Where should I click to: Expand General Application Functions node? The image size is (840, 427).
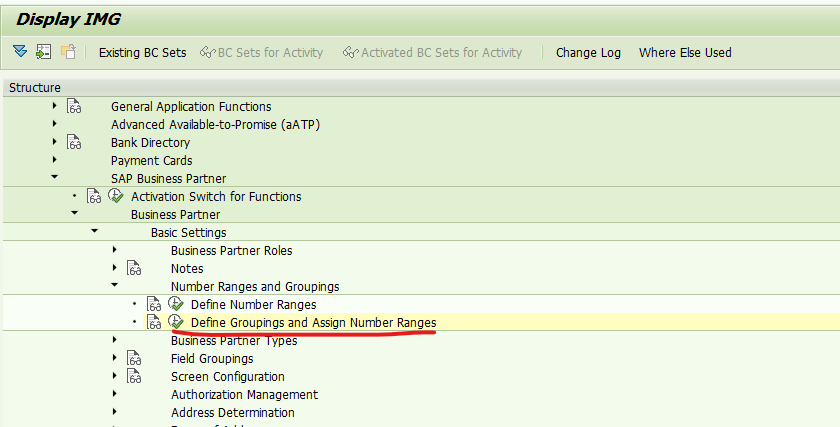click(55, 106)
